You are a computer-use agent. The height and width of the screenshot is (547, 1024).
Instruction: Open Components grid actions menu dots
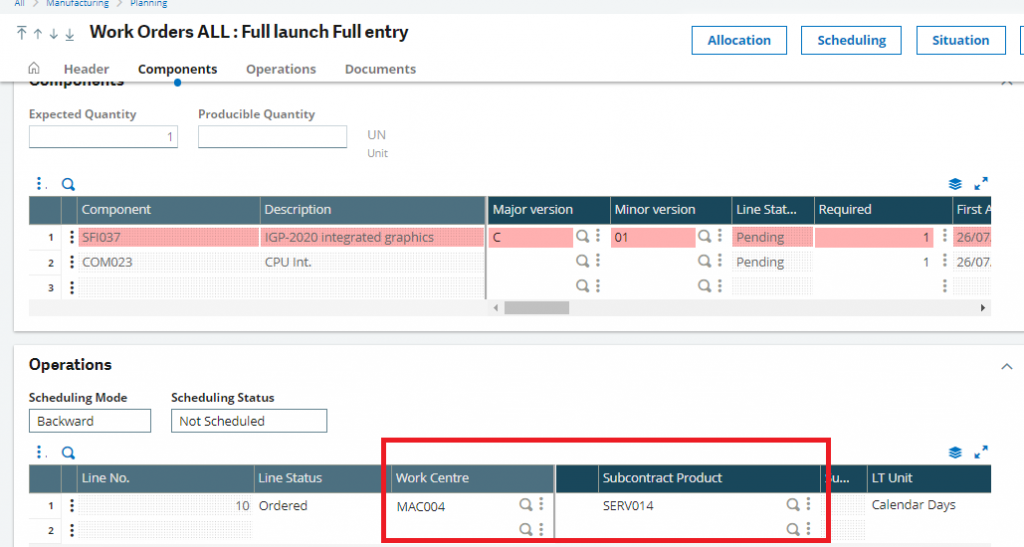pos(40,183)
